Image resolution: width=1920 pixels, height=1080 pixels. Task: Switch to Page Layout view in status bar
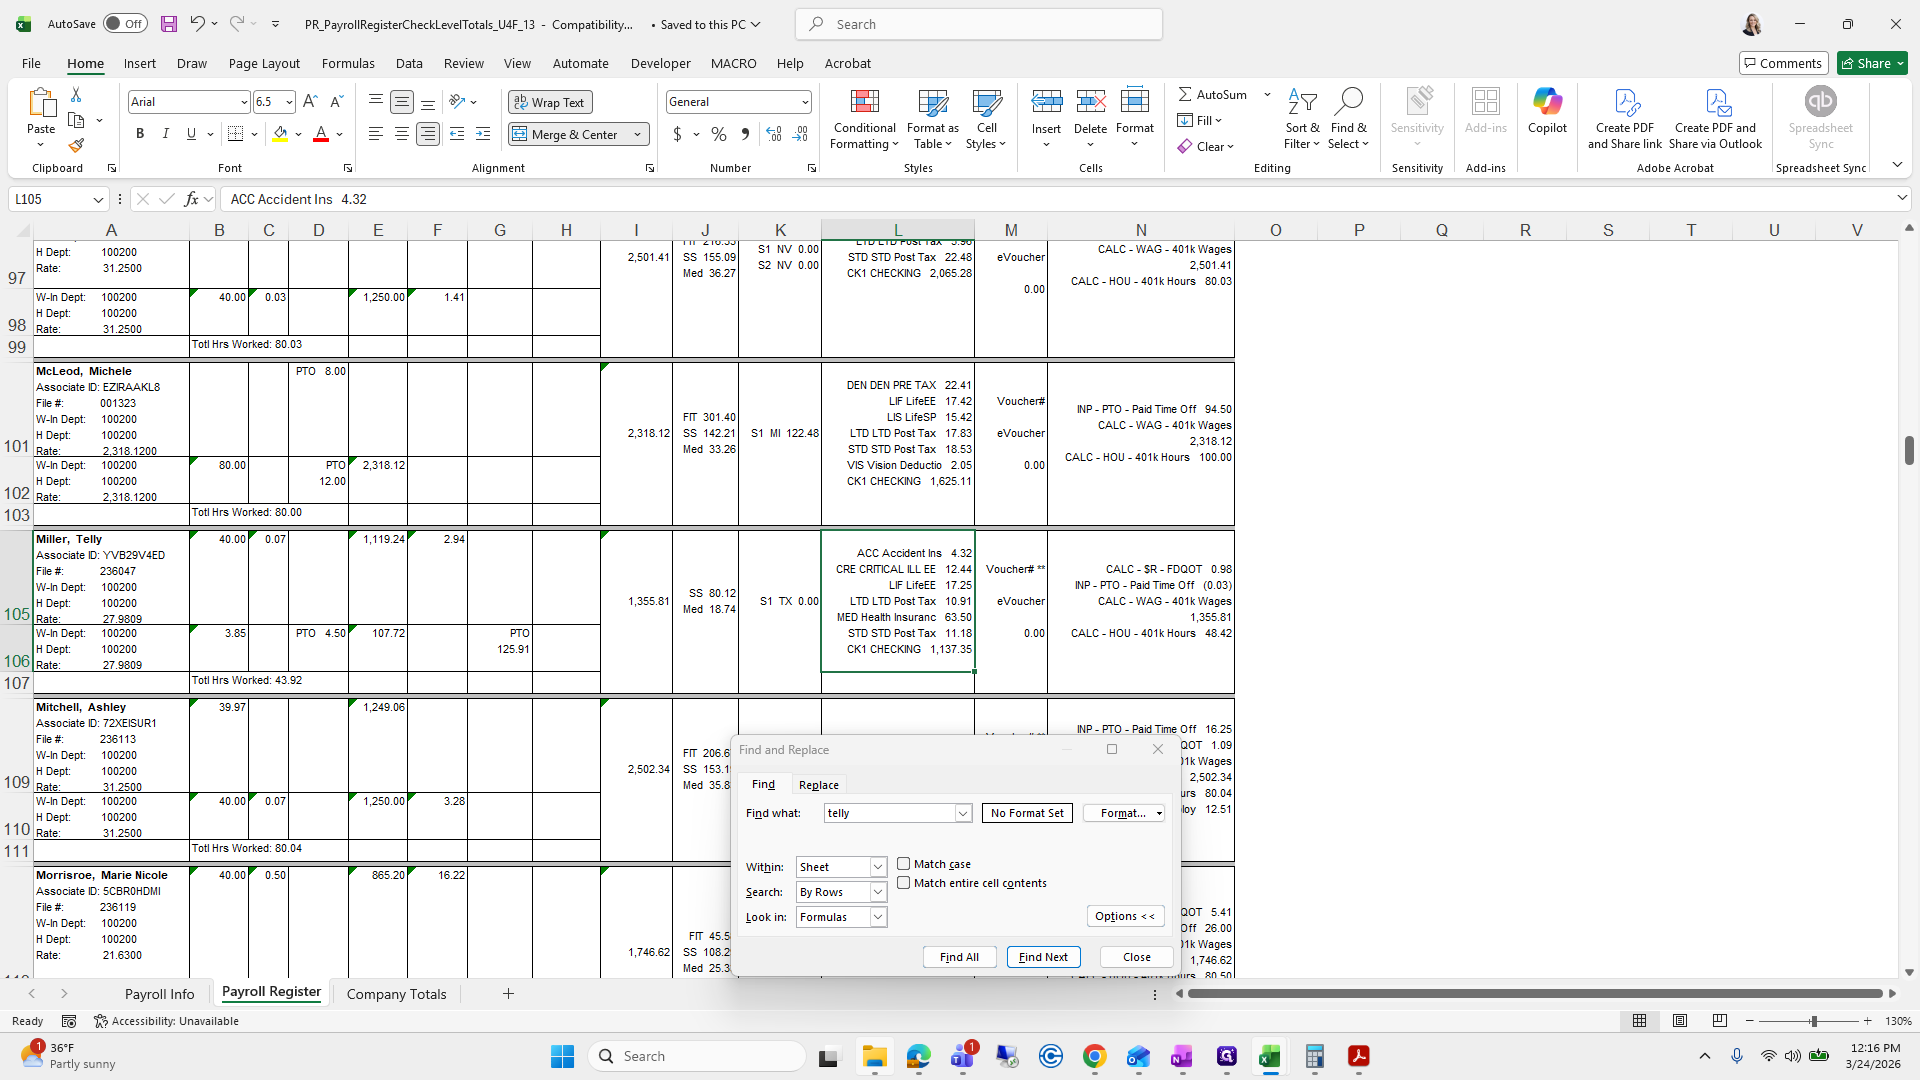tap(1680, 1021)
